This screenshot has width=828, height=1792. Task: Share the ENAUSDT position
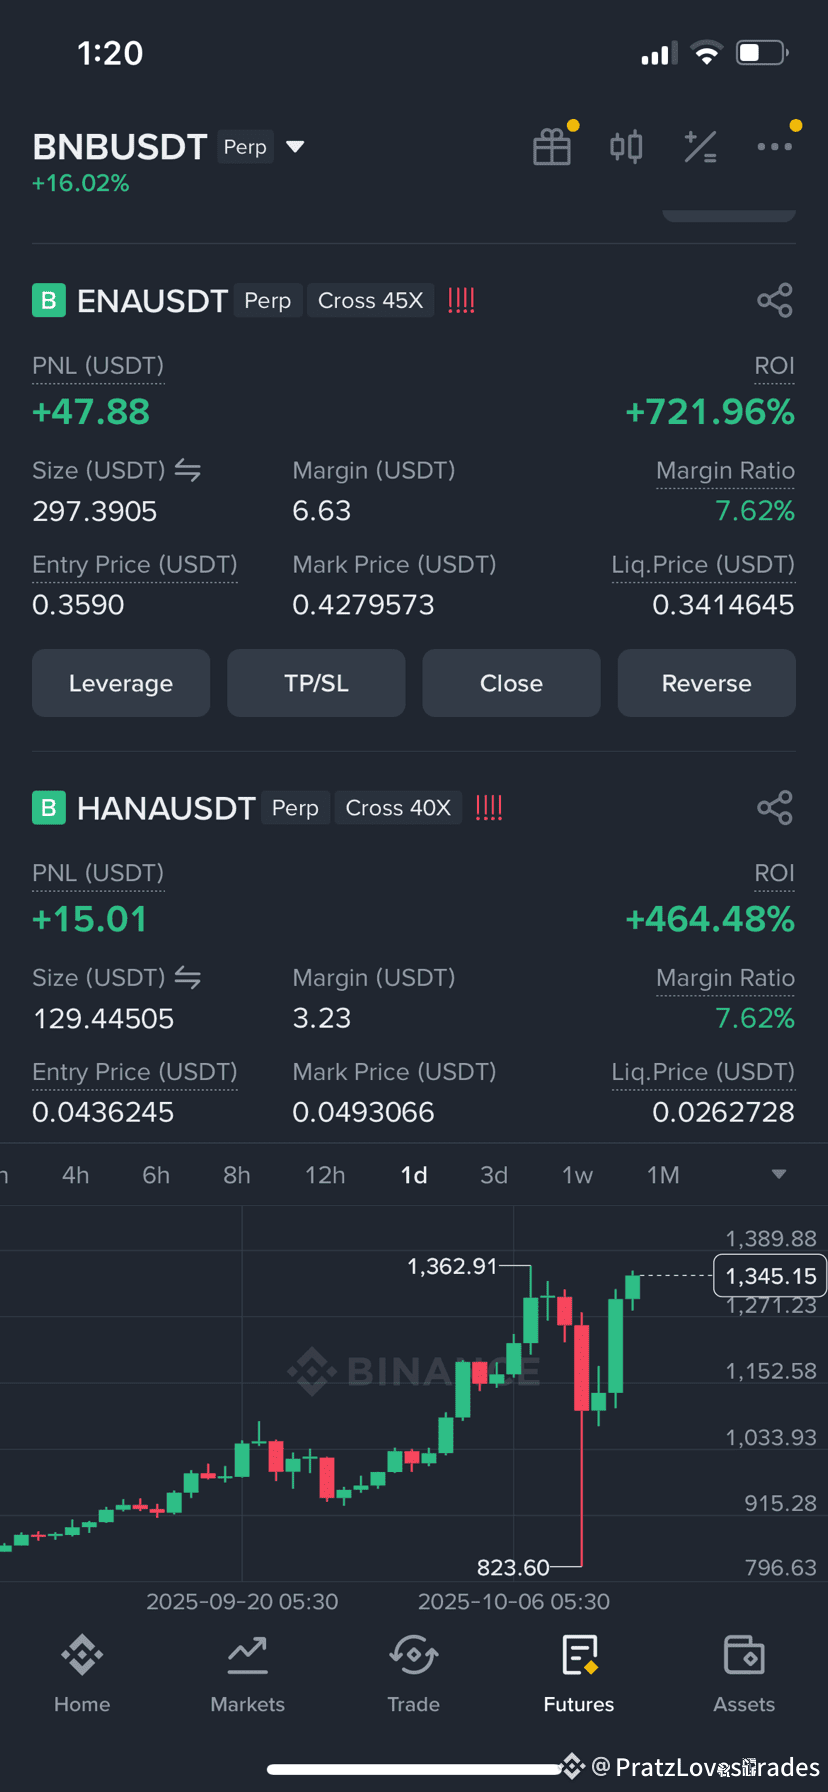coord(775,300)
